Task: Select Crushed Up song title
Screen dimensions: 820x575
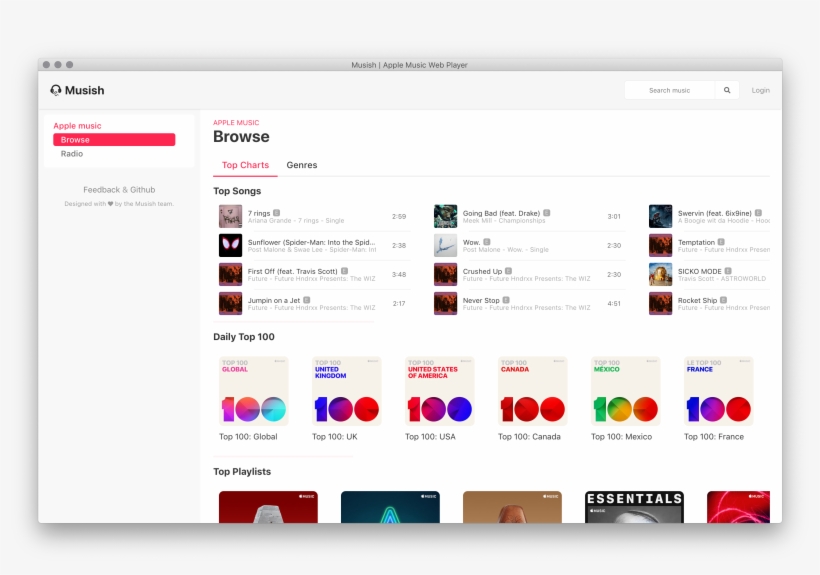Action: pos(482,271)
